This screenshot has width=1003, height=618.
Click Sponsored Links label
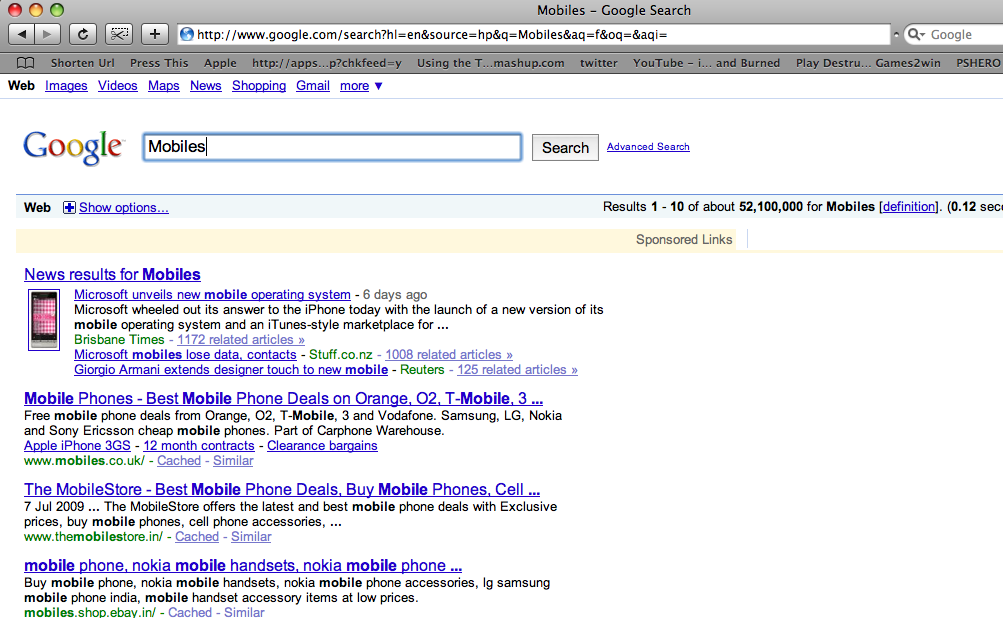pyautogui.click(x=684, y=240)
